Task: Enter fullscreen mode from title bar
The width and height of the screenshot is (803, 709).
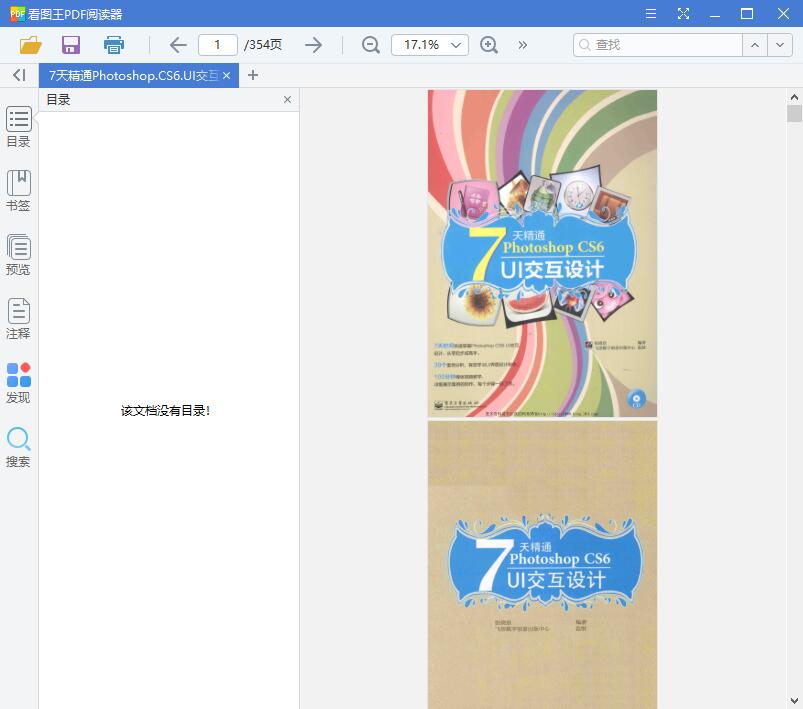Action: coord(683,13)
